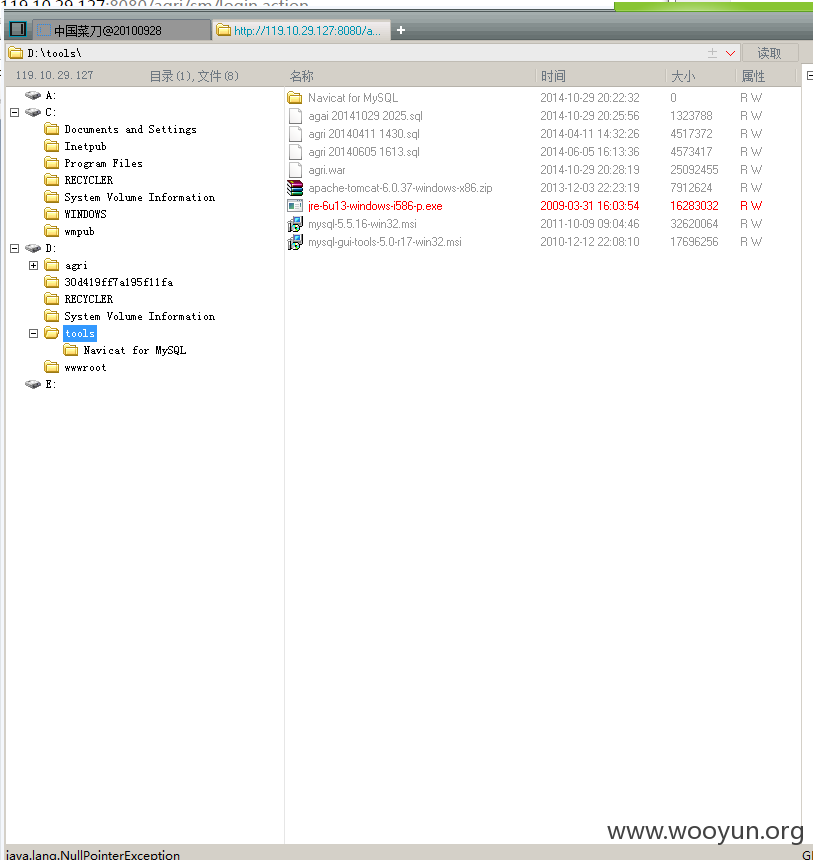The width and height of the screenshot is (813, 860).
Task: Open the path history dropdown arrow
Action: coord(730,53)
